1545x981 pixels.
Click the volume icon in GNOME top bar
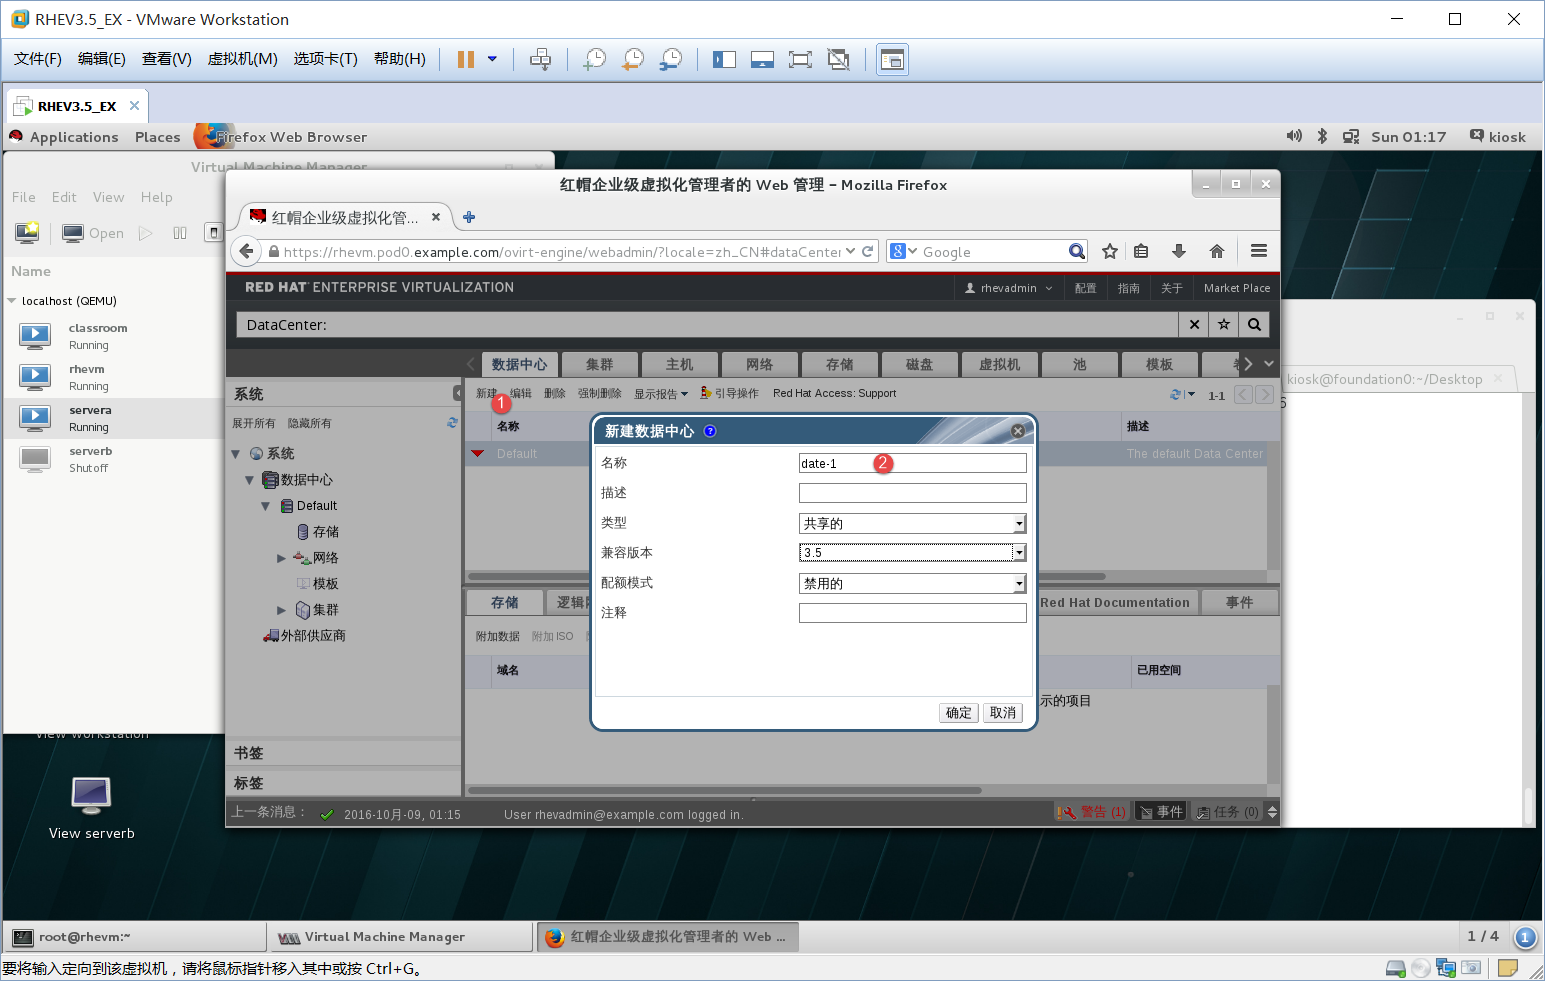[1294, 136]
